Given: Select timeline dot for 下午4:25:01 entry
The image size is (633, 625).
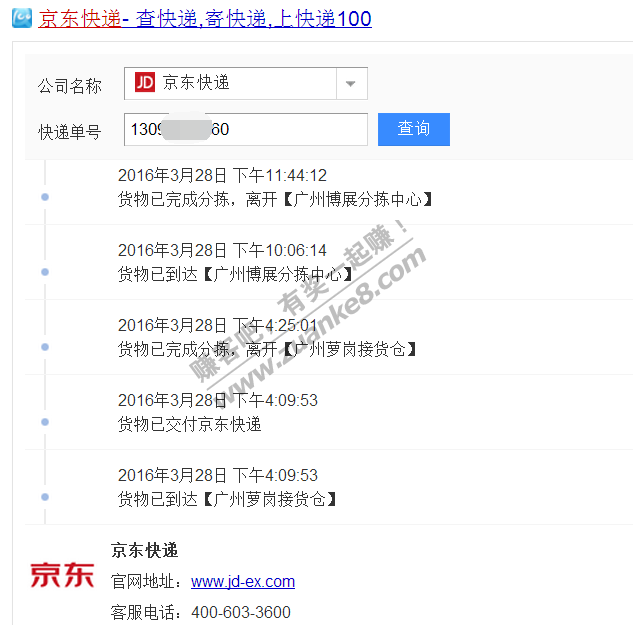Looking at the screenshot, I should coord(45,347).
